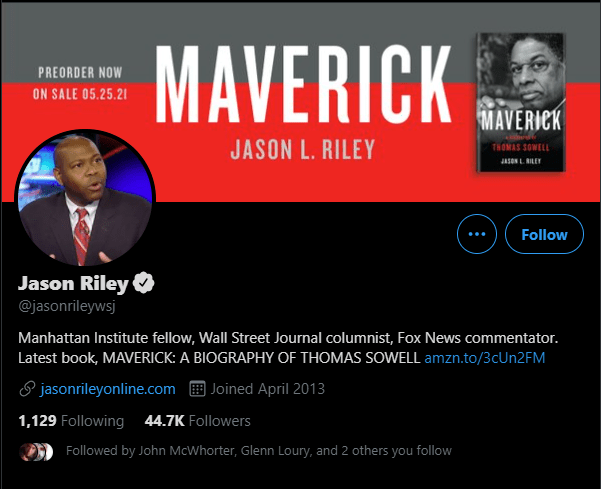Open the followed by John McWhorter, Glenn Loury text
601x489 pixels.
click(259, 451)
